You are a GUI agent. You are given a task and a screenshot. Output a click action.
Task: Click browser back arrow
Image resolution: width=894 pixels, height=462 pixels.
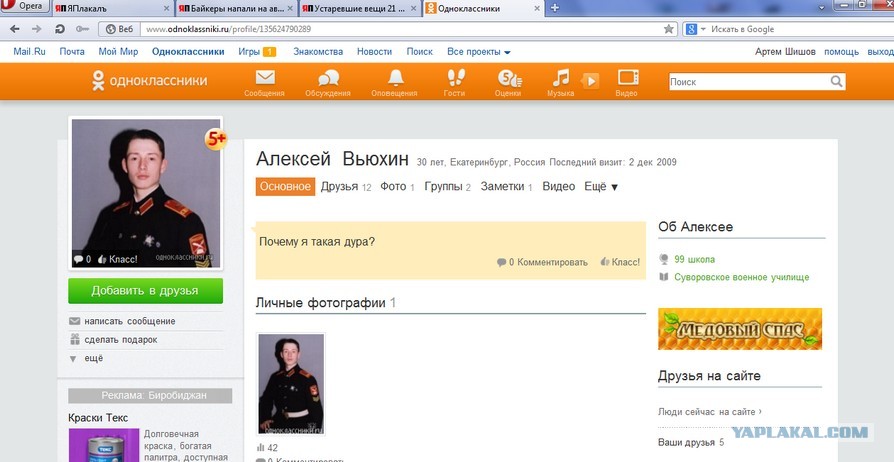pos(15,29)
